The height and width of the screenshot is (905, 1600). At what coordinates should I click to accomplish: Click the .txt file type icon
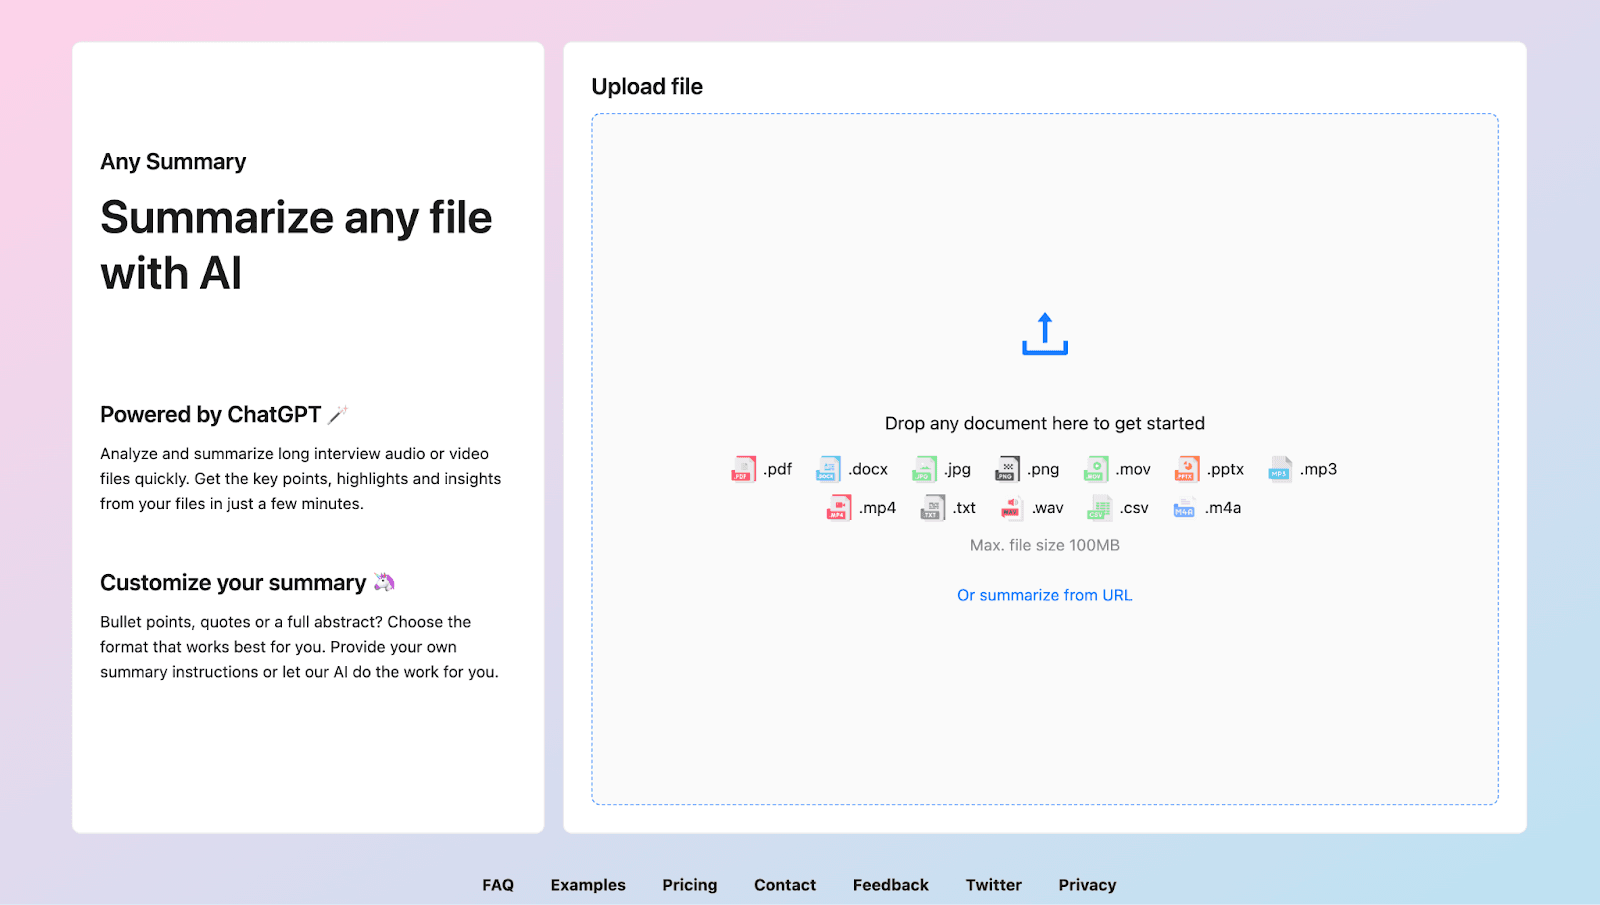[932, 508]
